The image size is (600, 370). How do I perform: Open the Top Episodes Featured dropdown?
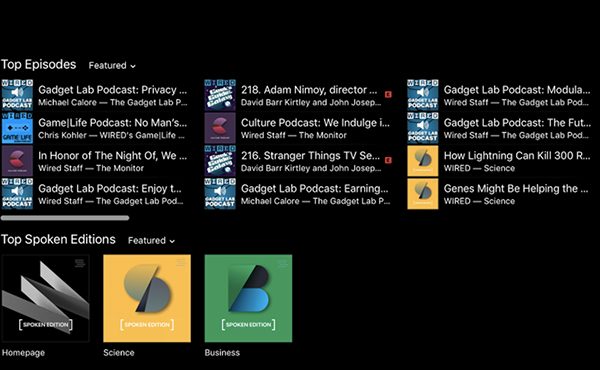pyautogui.click(x=112, y=65)
